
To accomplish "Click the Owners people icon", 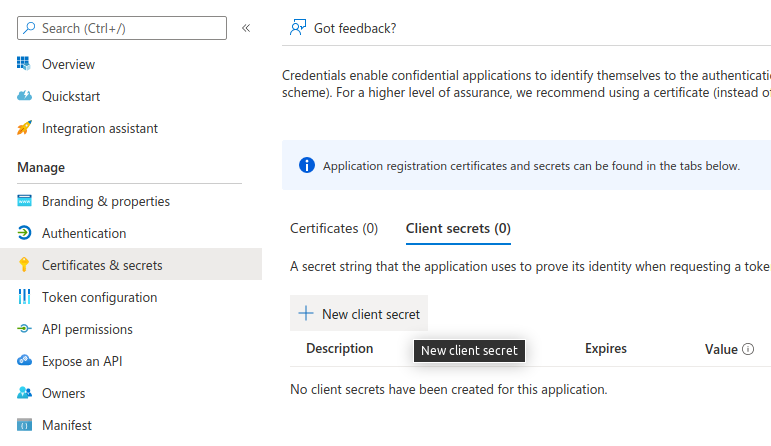I will tap(24, 393).
